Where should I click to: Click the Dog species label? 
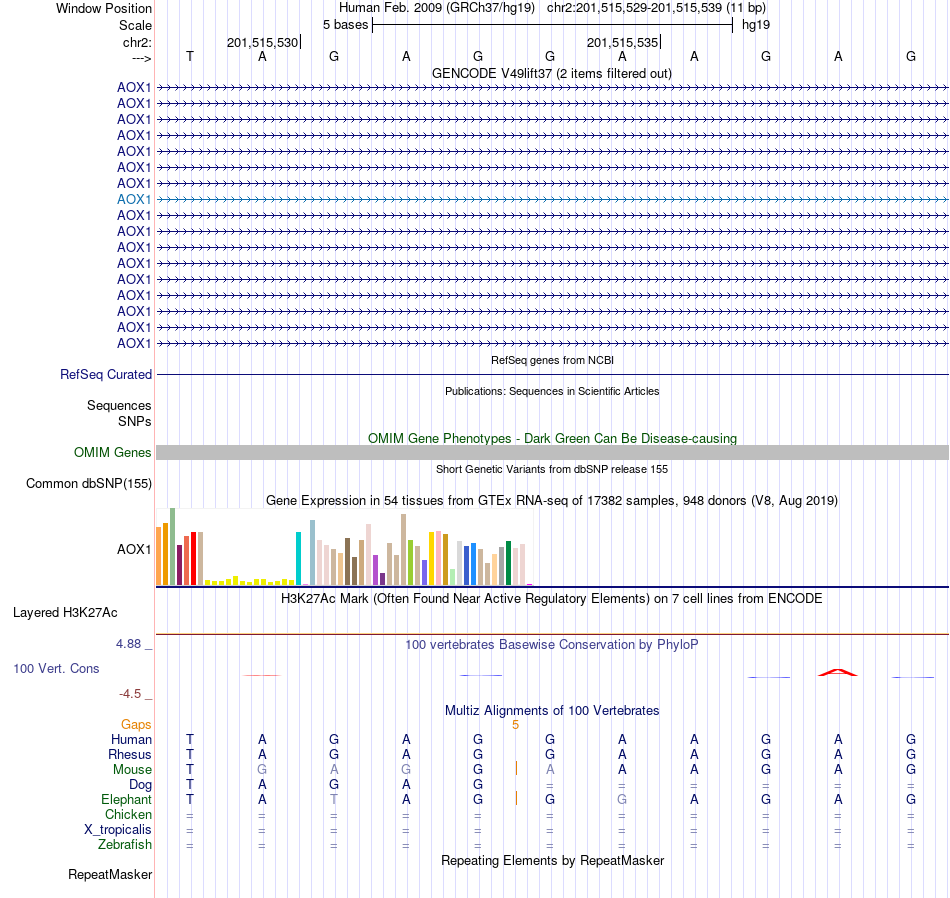tap(140, 785)
